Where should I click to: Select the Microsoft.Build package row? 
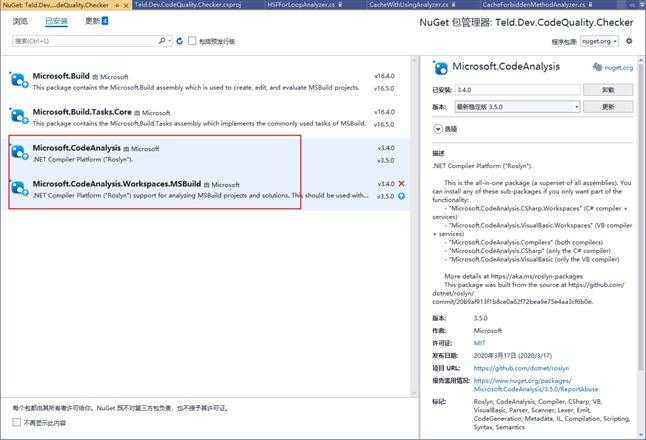coord(205,82)
